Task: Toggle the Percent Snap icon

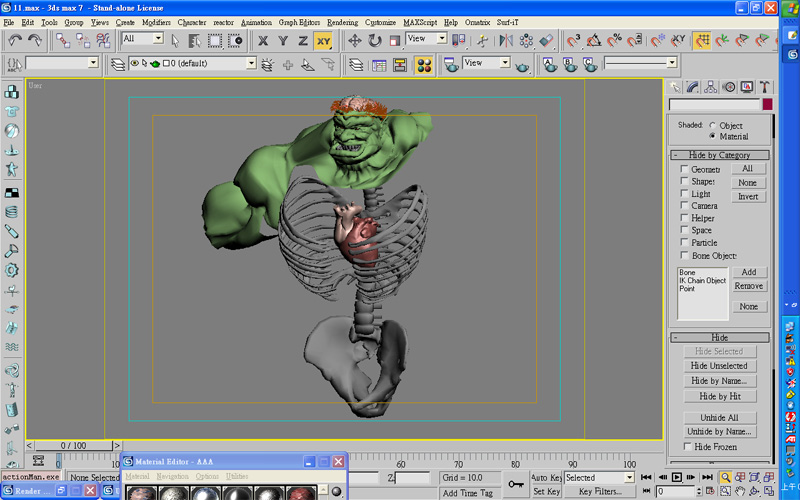Action: coord(614,40)
